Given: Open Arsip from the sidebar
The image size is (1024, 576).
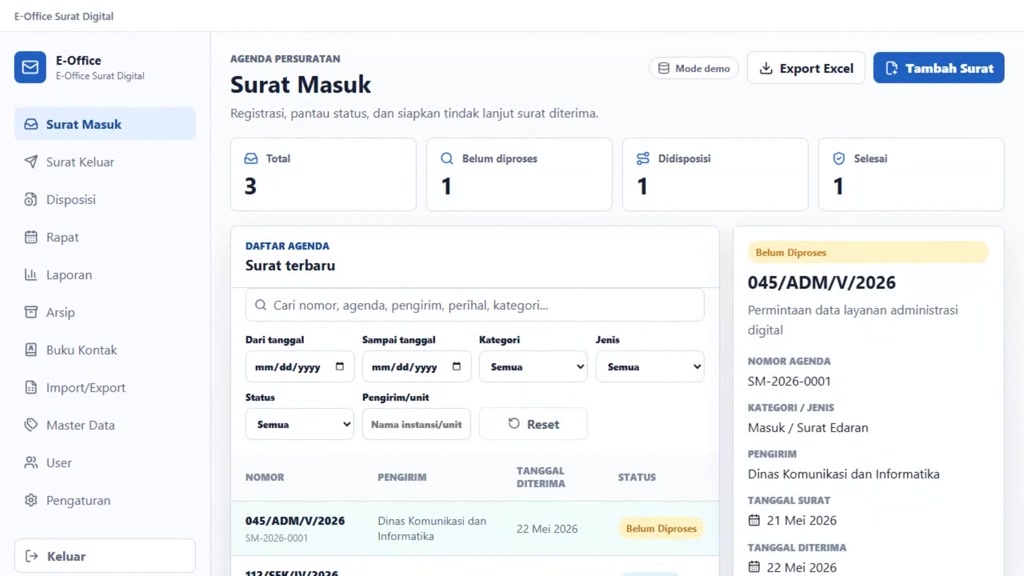Looking at the screenshot, I should [x=104, y=312].
